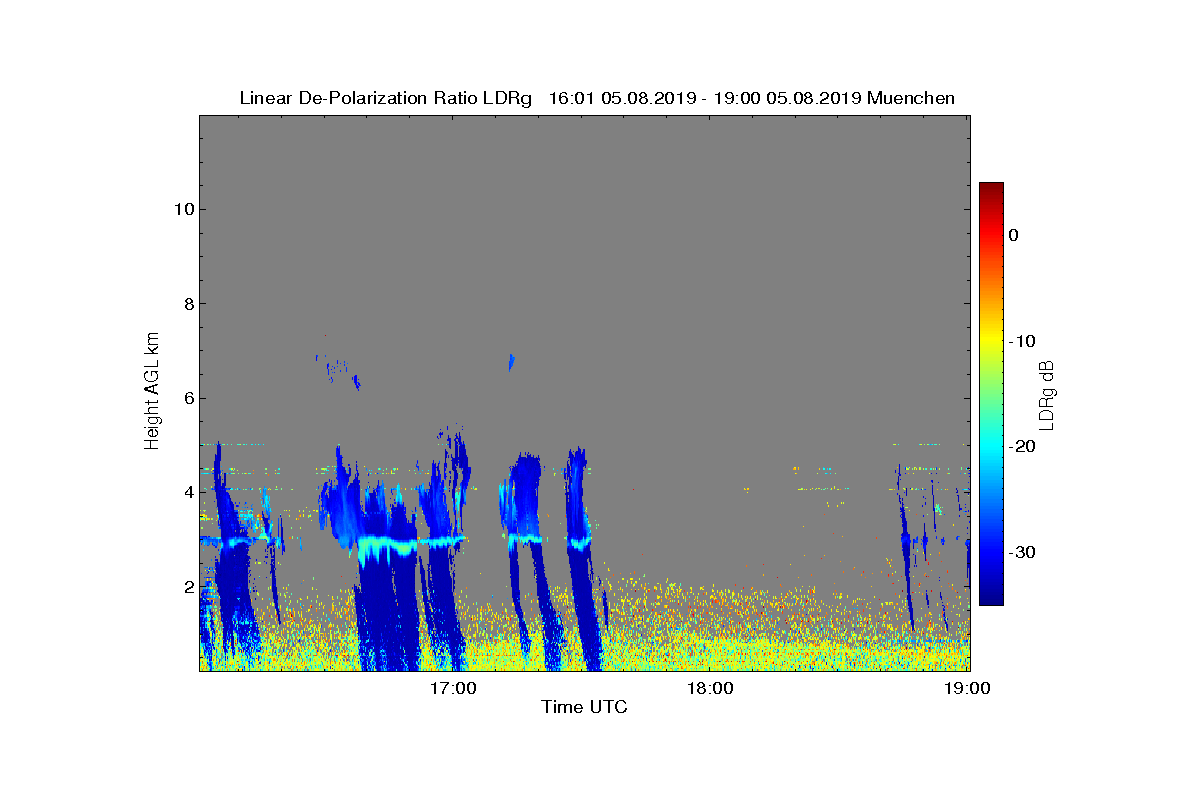
Task: Click the 'LDRg dB' colorbar label
Action: pos(1047,394)
